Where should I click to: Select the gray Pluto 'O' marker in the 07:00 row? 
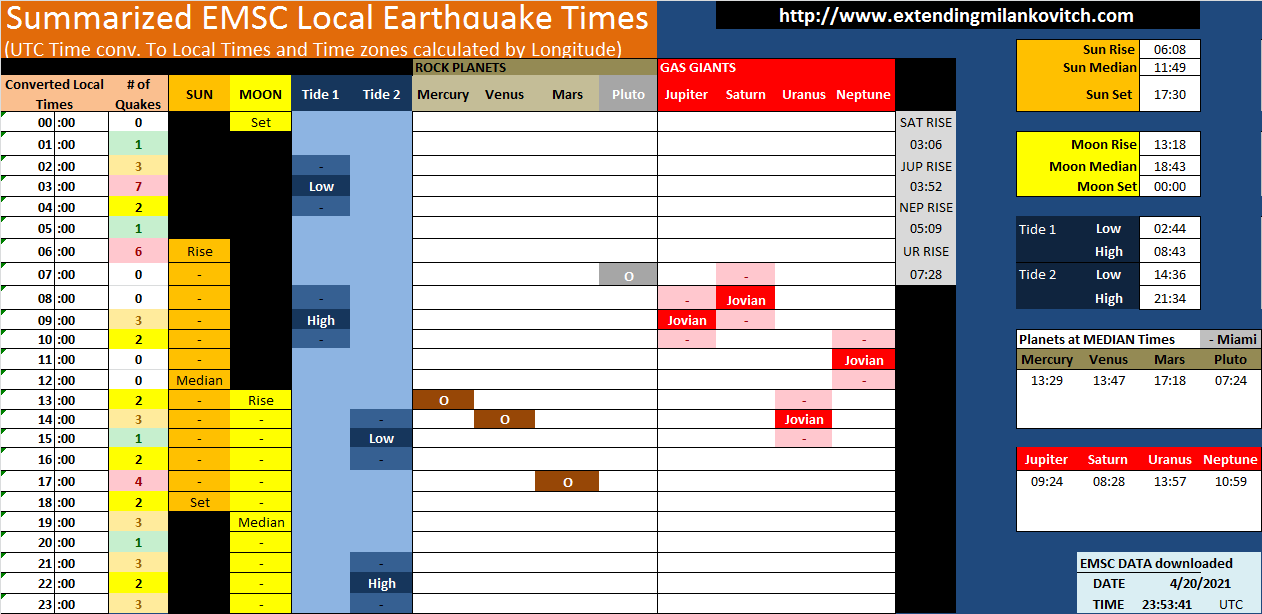(628, 275)
